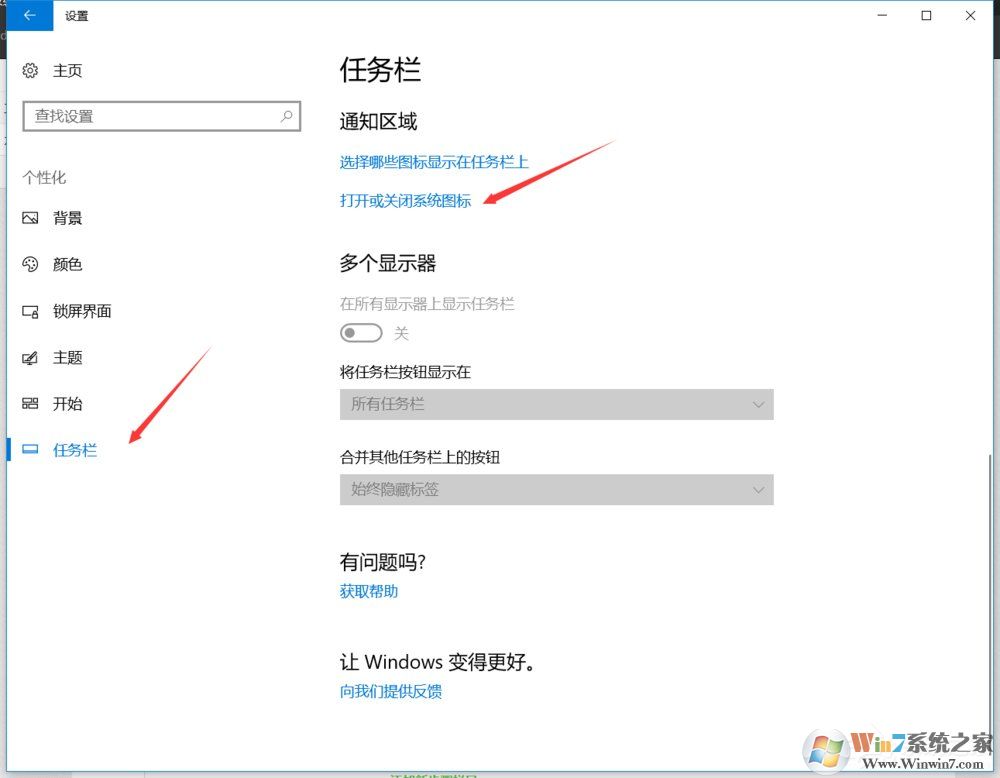
Task: Toggle 在所有显示器上显示任务栏 on
Action: click(x=361, y=332)
